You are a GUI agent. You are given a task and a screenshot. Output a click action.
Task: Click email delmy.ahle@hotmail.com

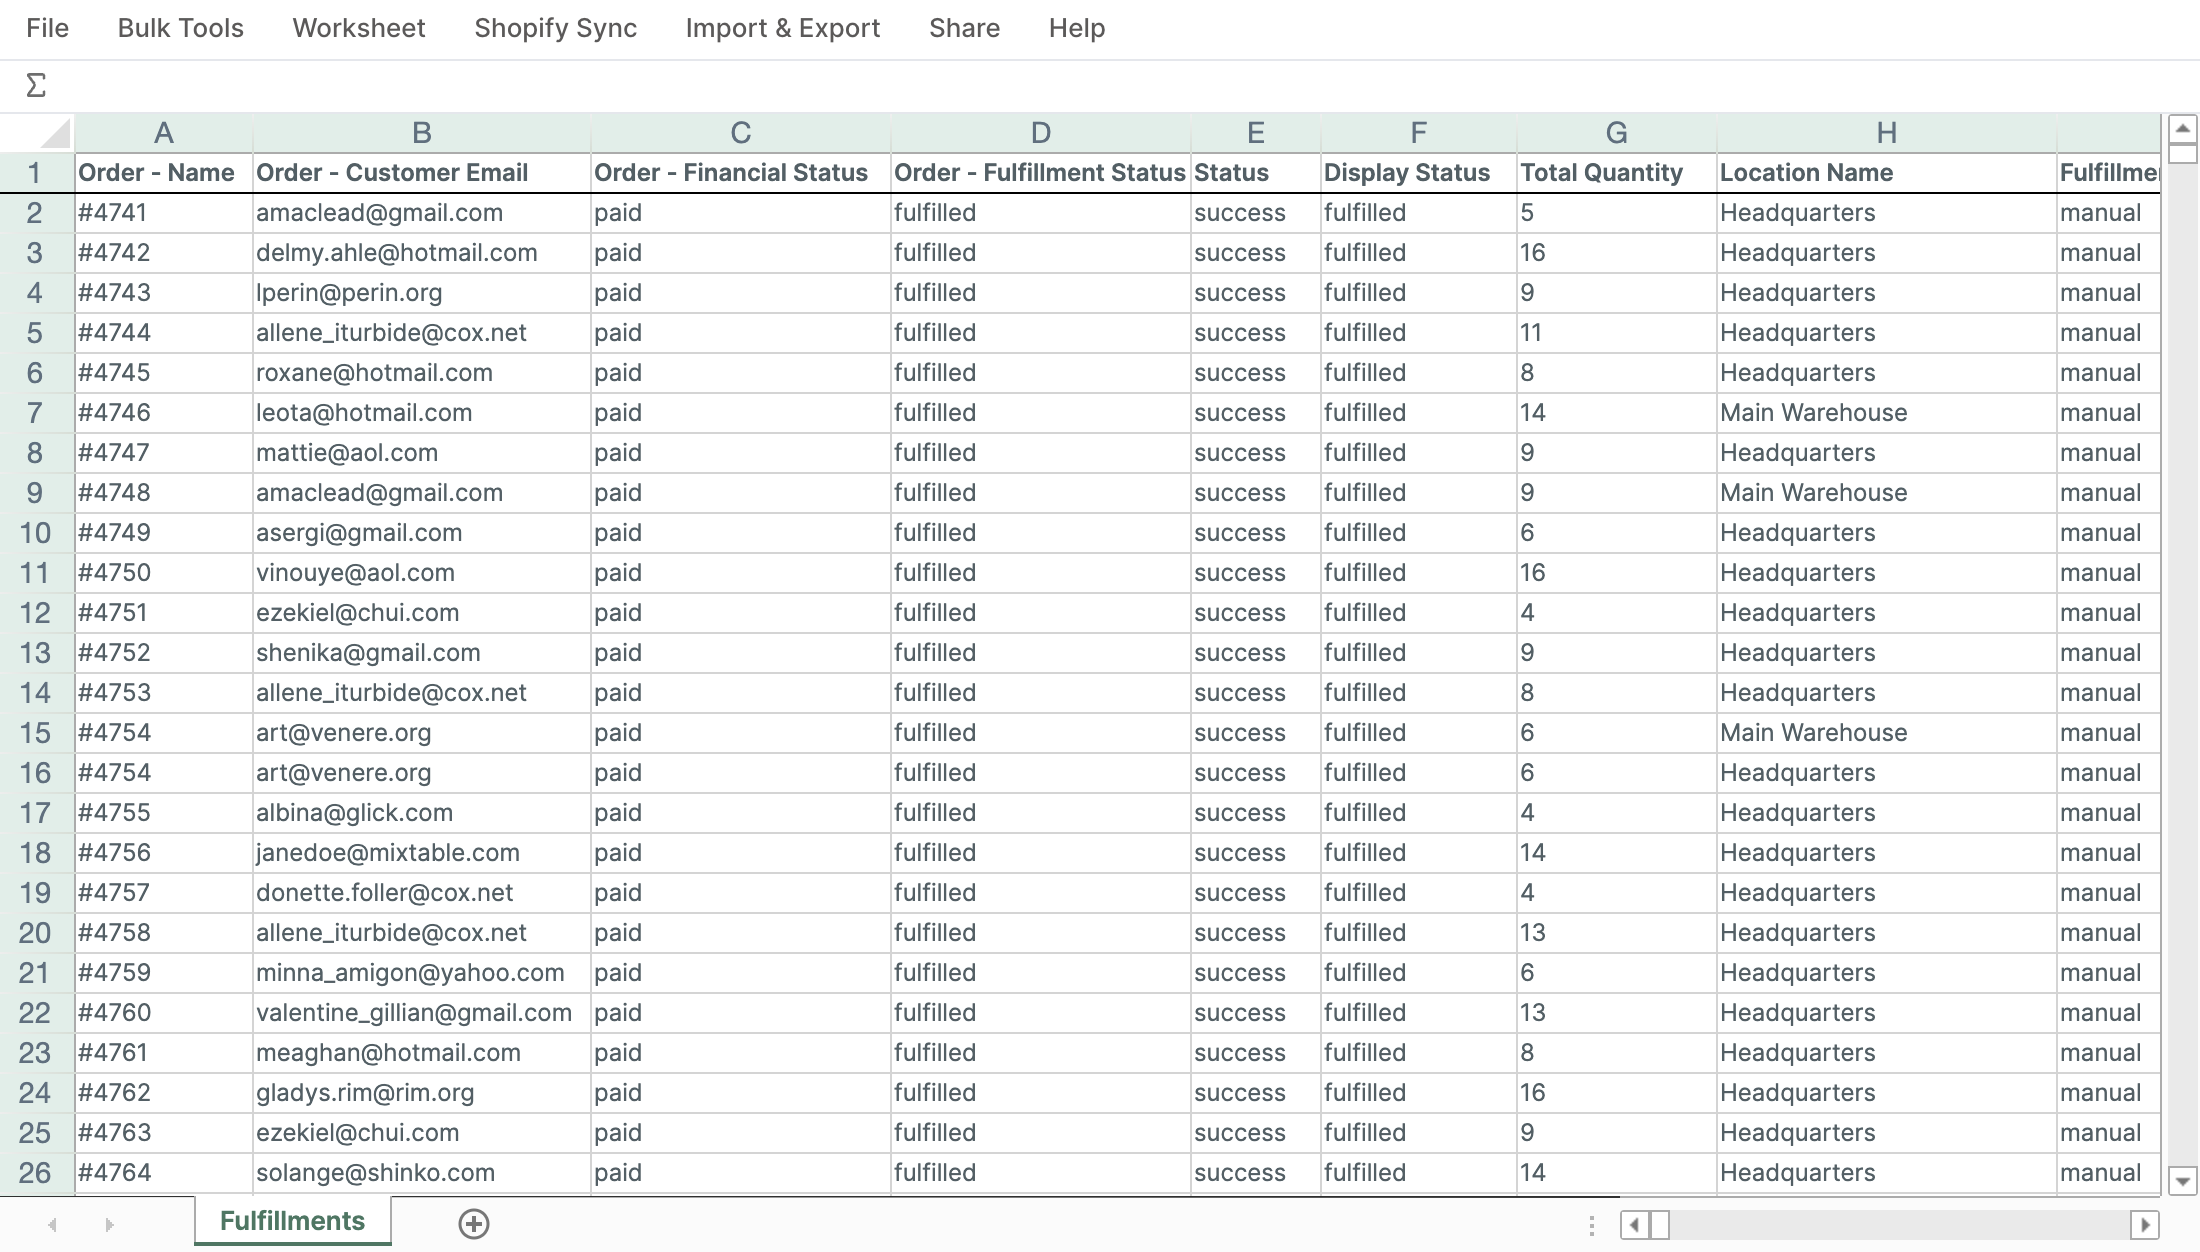click(421, 253)
